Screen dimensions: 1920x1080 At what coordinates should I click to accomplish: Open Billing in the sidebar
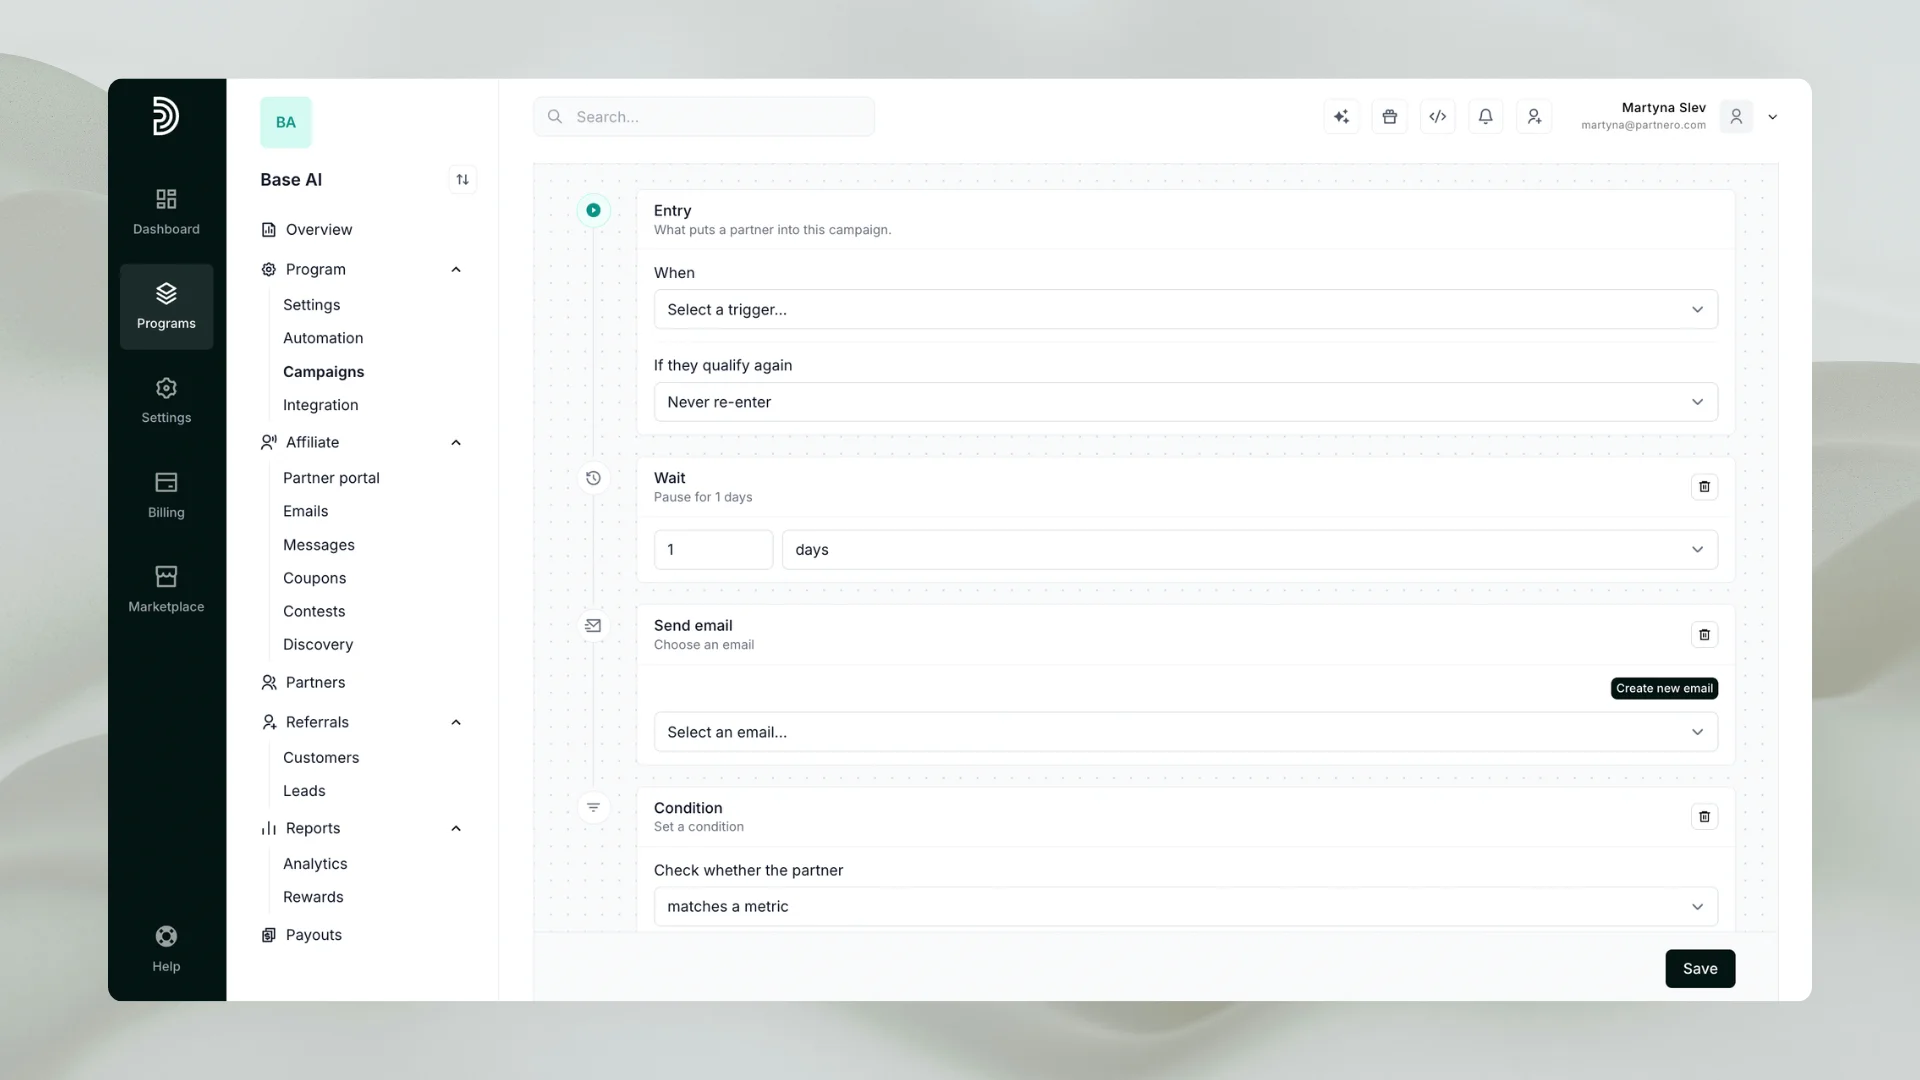point(166,495)
